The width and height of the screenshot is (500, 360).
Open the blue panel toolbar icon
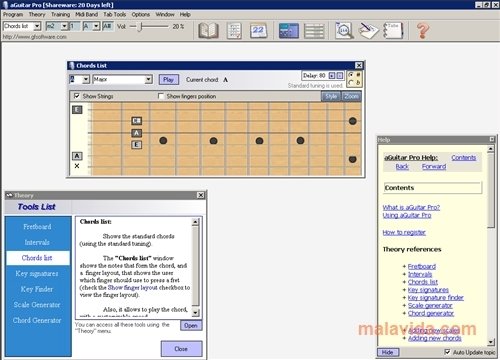pyautogui.click(x=288, y=31)
